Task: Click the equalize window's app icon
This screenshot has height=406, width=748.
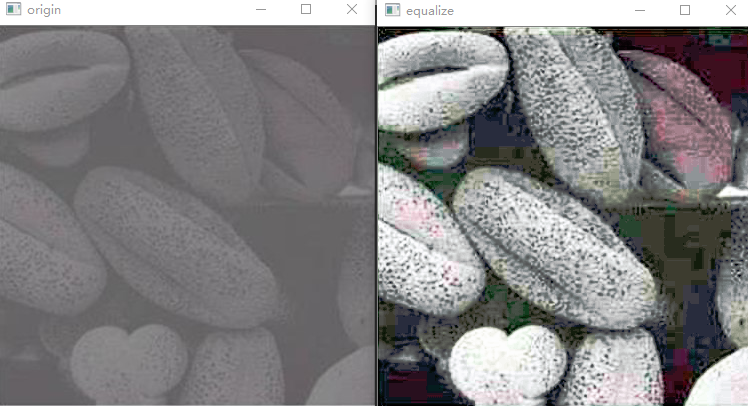Action: [392, 10]
